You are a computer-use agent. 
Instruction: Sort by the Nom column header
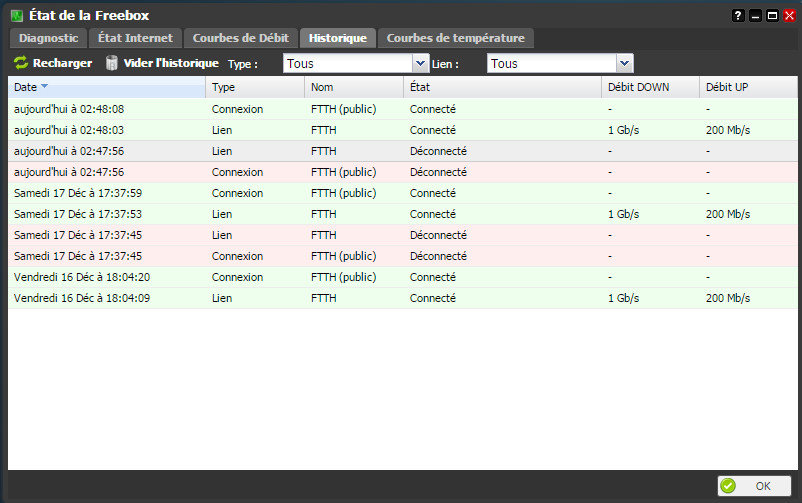pos(354,87)
